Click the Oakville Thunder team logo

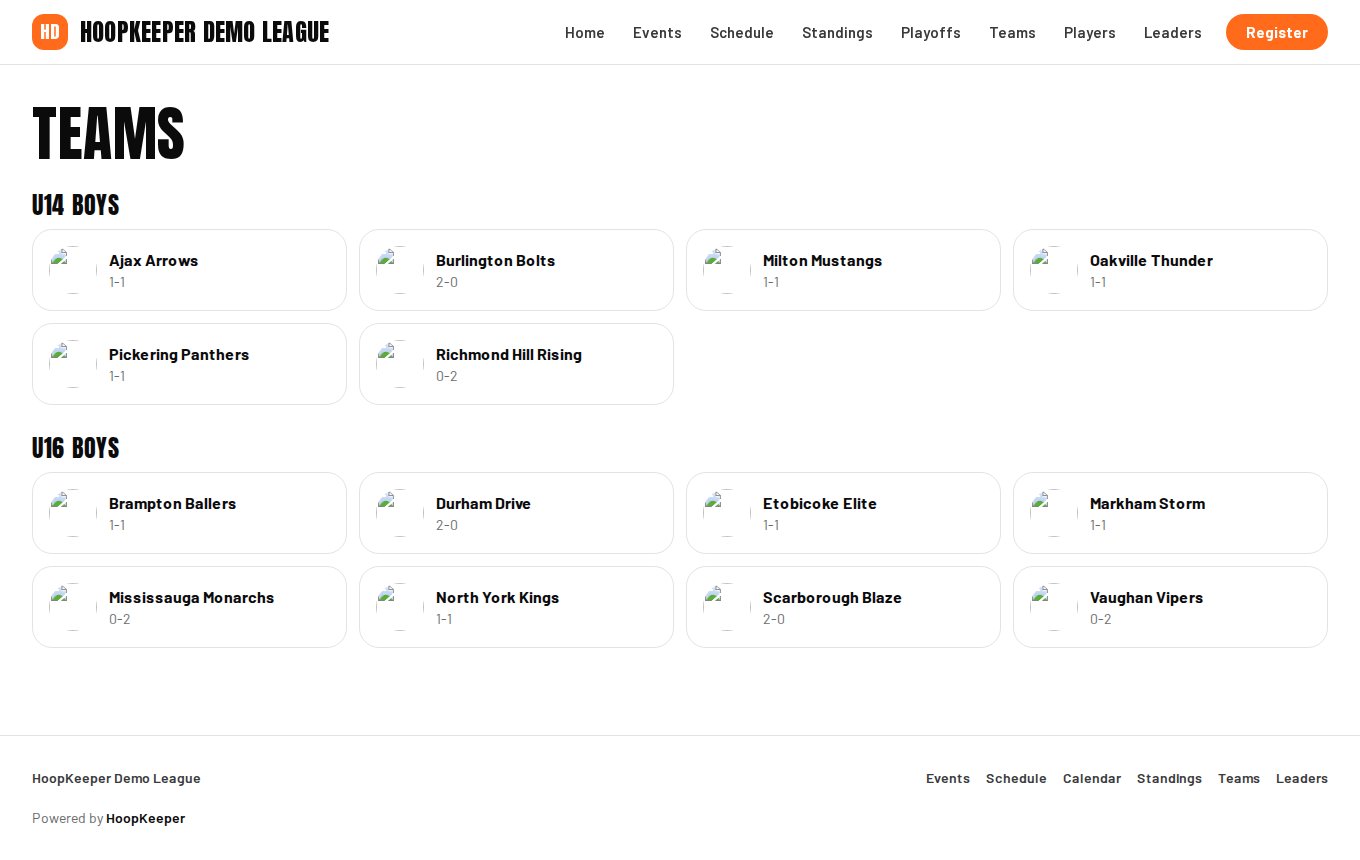click(x=1054, y=270)
